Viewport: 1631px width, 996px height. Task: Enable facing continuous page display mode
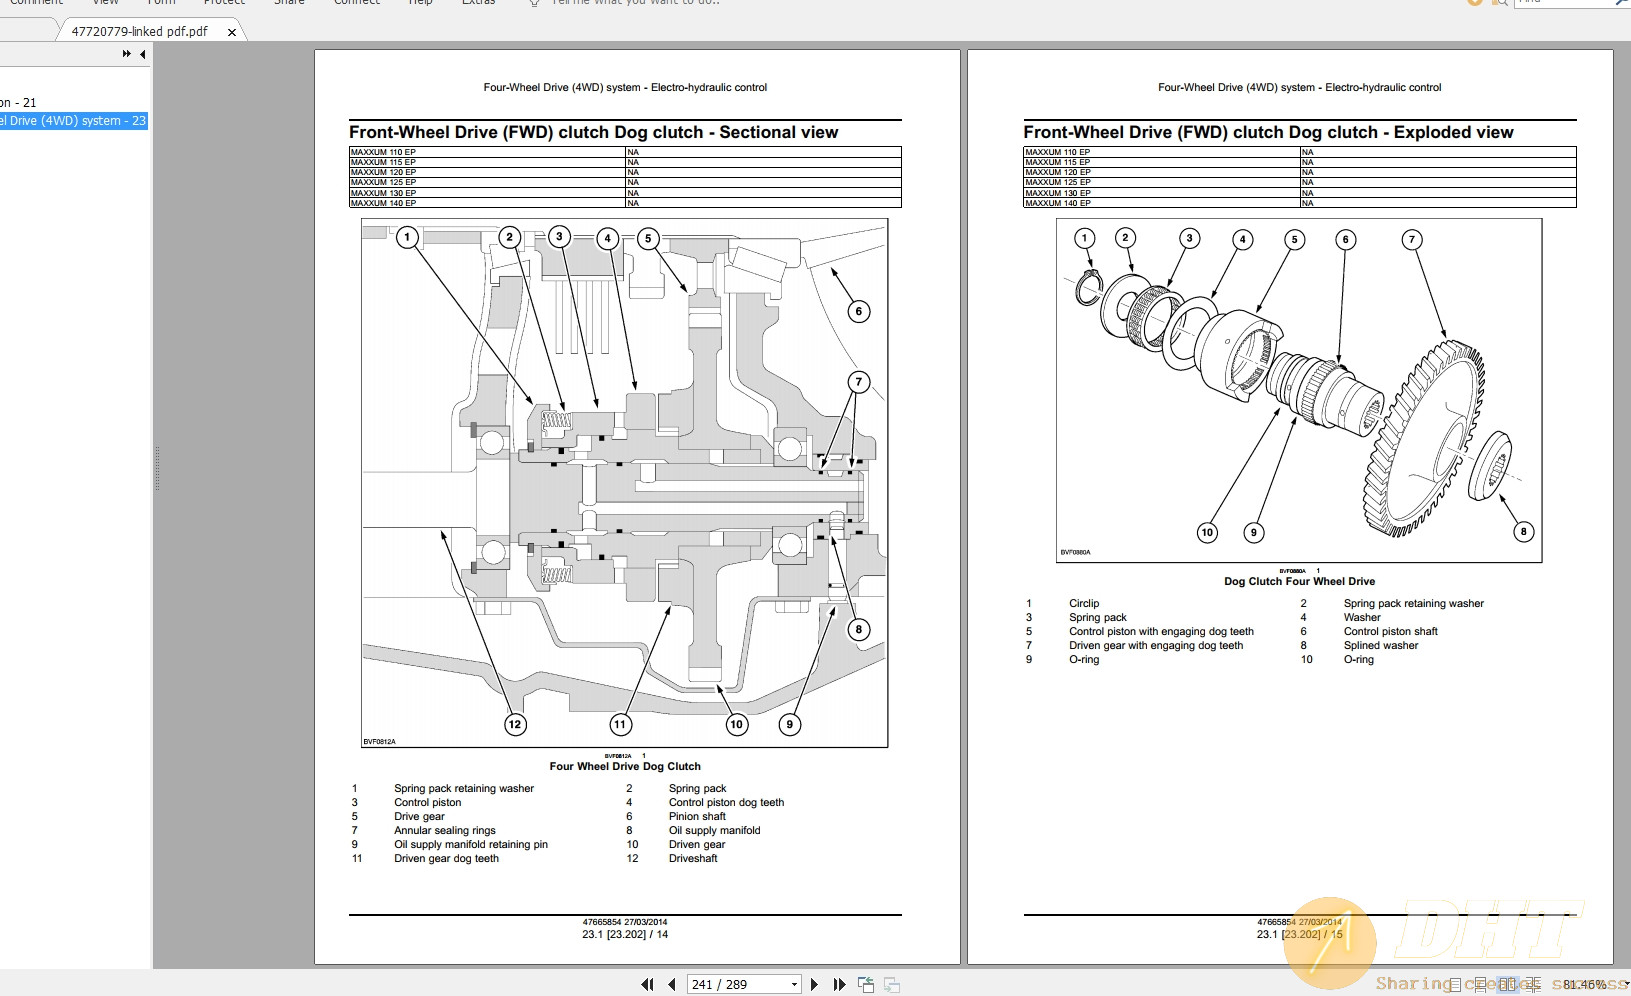(x=1535, y=983)
